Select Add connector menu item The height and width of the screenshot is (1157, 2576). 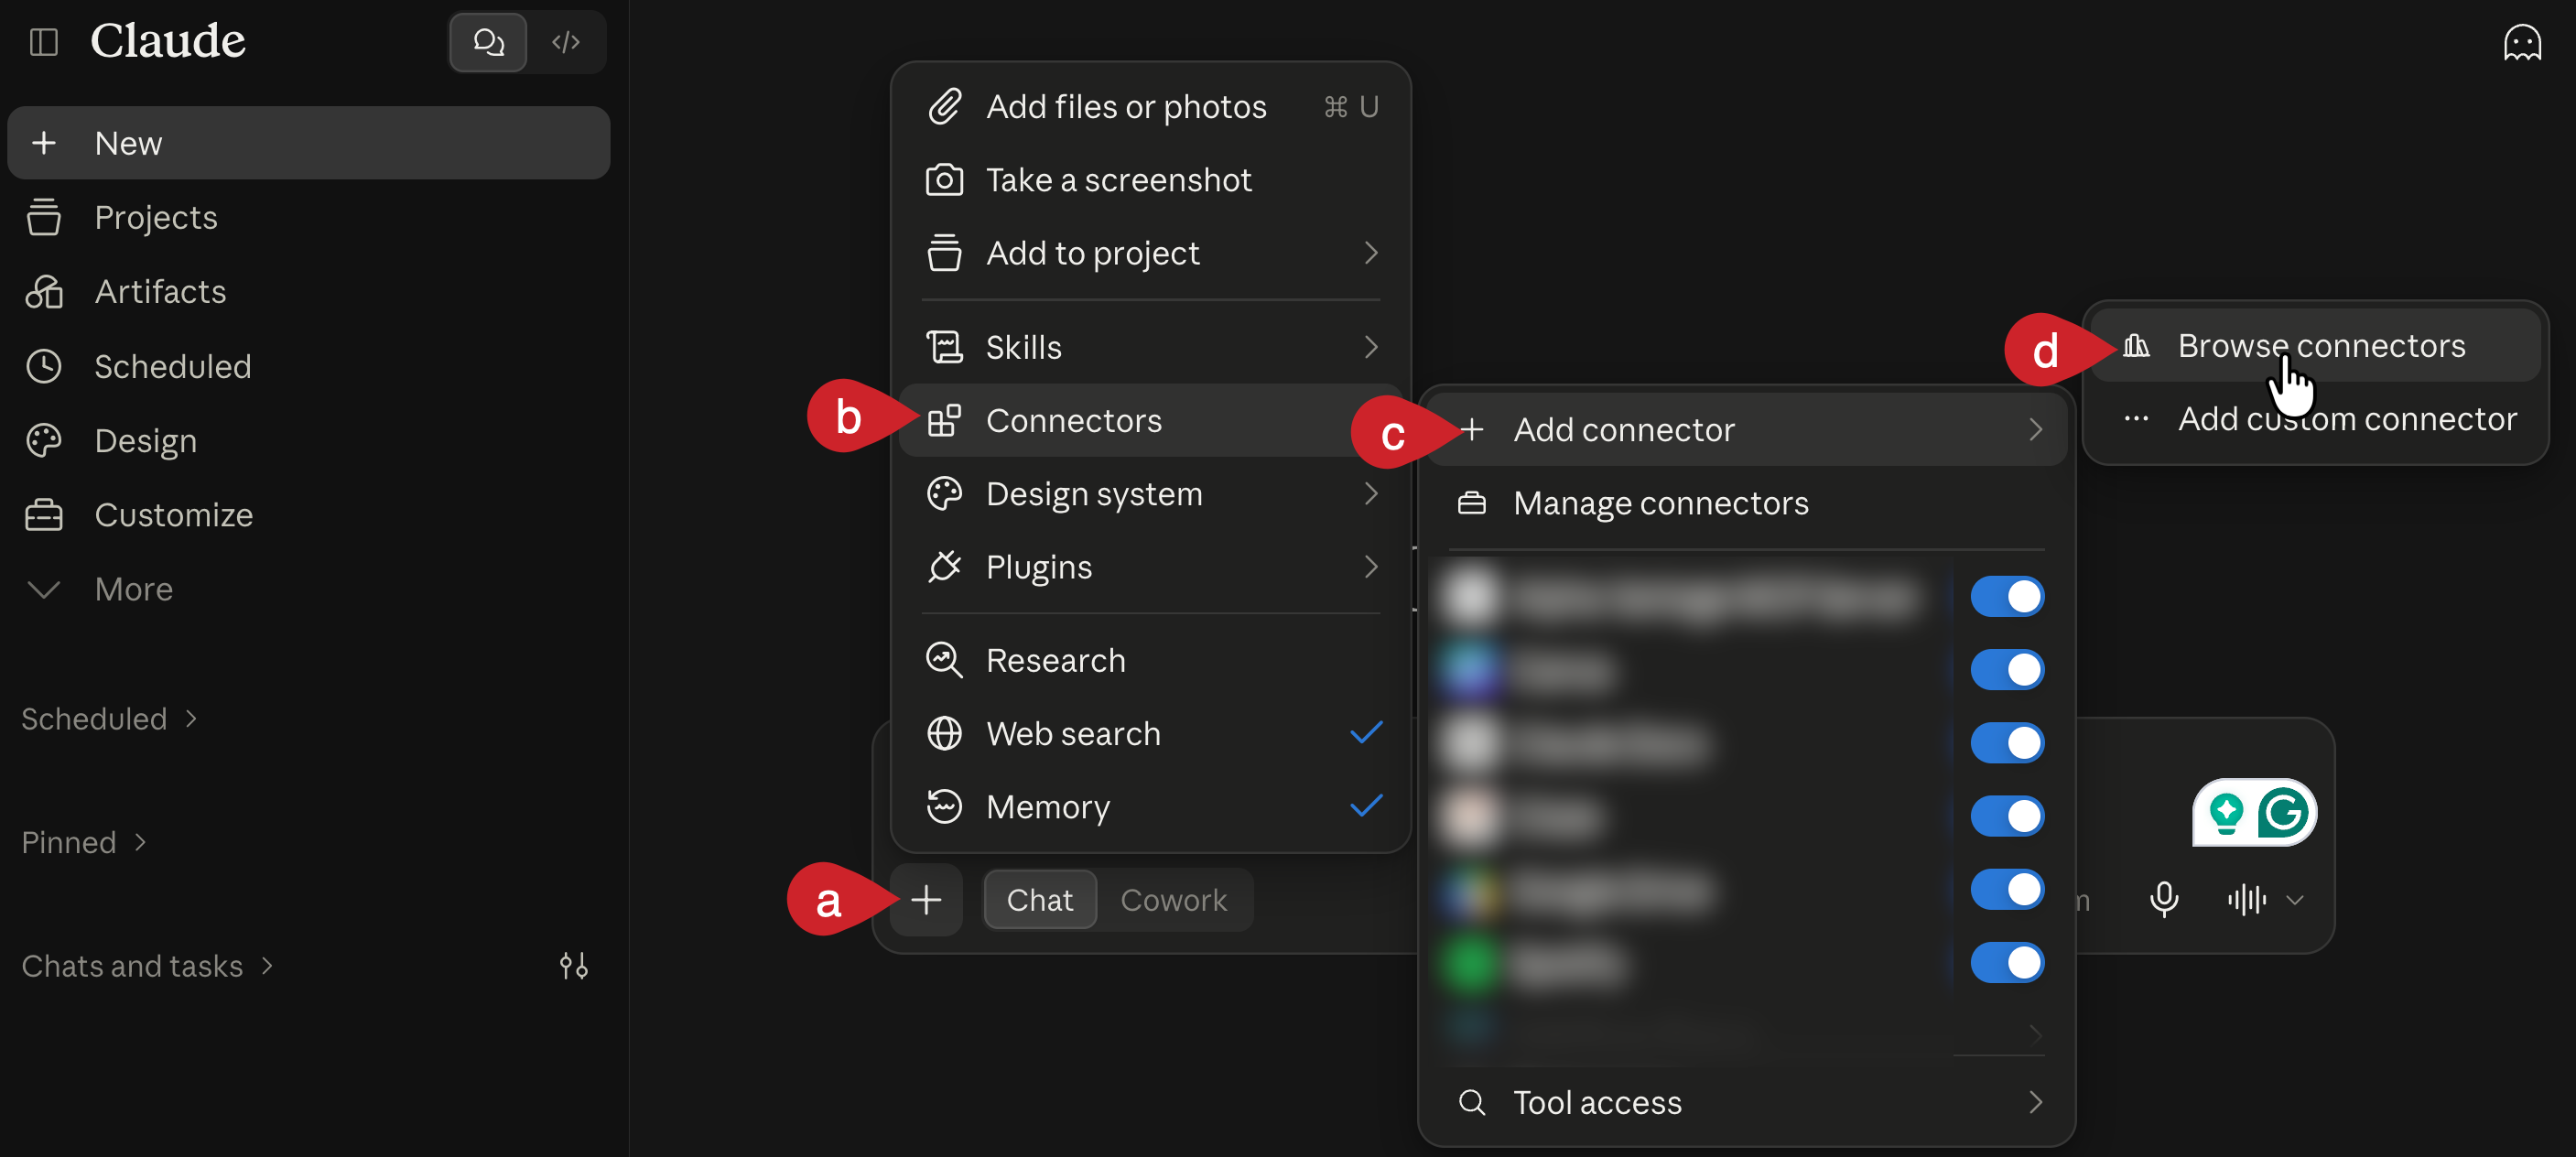1746,430
